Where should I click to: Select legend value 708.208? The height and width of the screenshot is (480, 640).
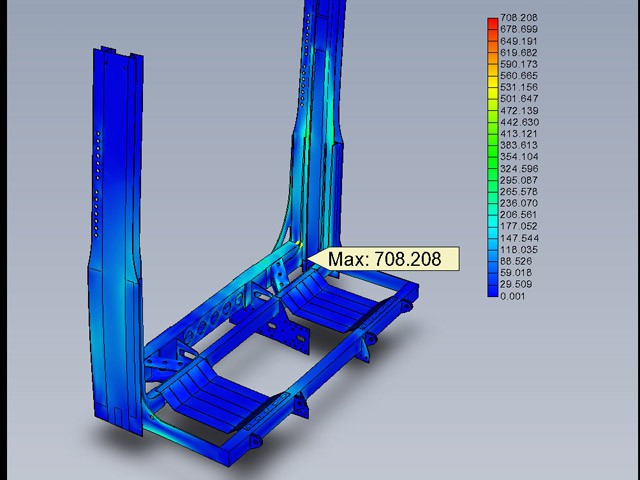point(519,18)
